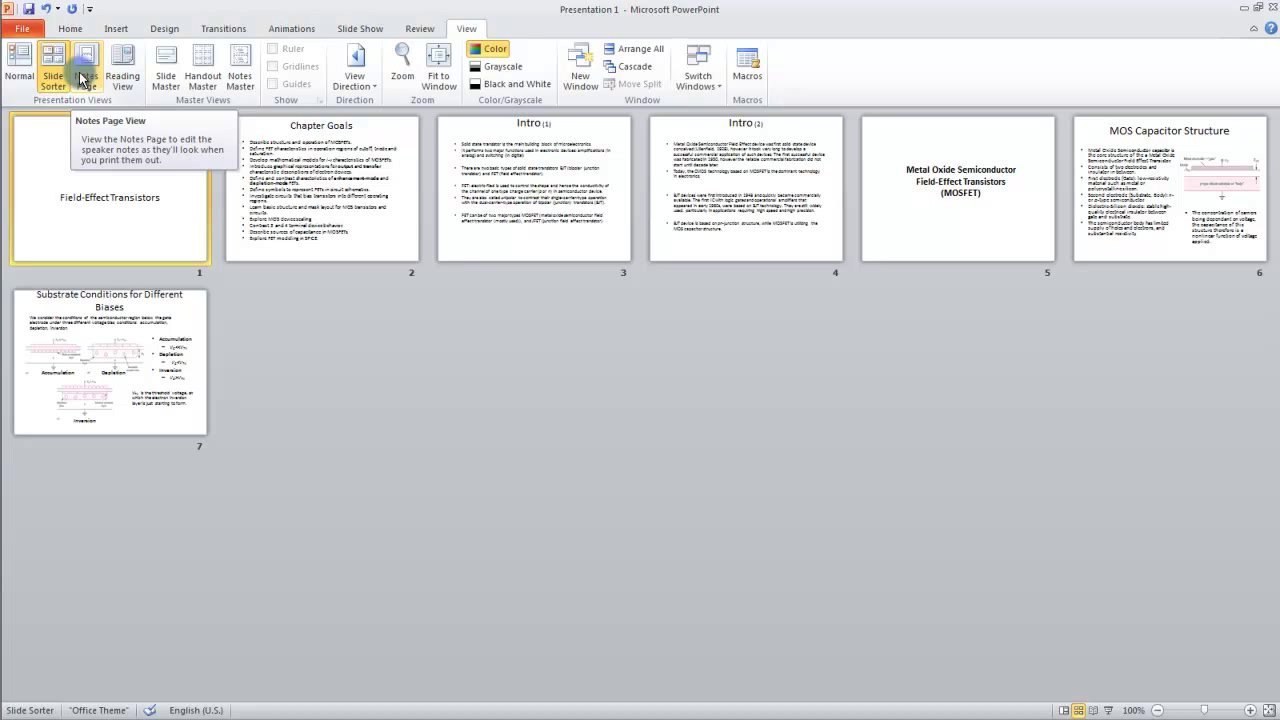Switch to the Transitions tab
Screen dimensions: 1280x720
[x=223, y=29]
